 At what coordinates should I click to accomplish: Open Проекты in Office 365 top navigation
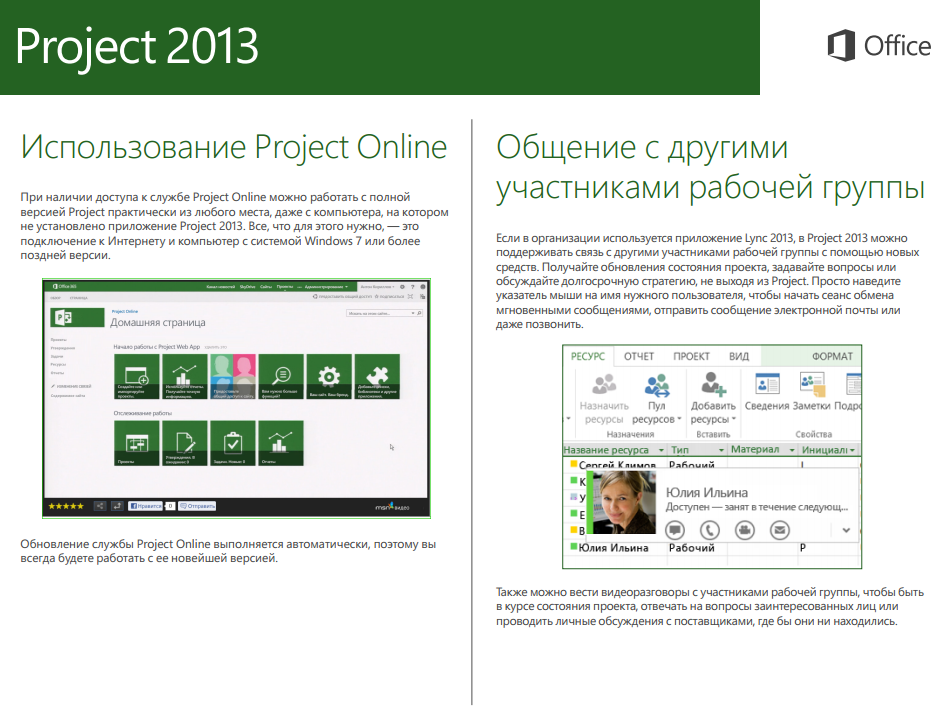(x=285, y=287)
